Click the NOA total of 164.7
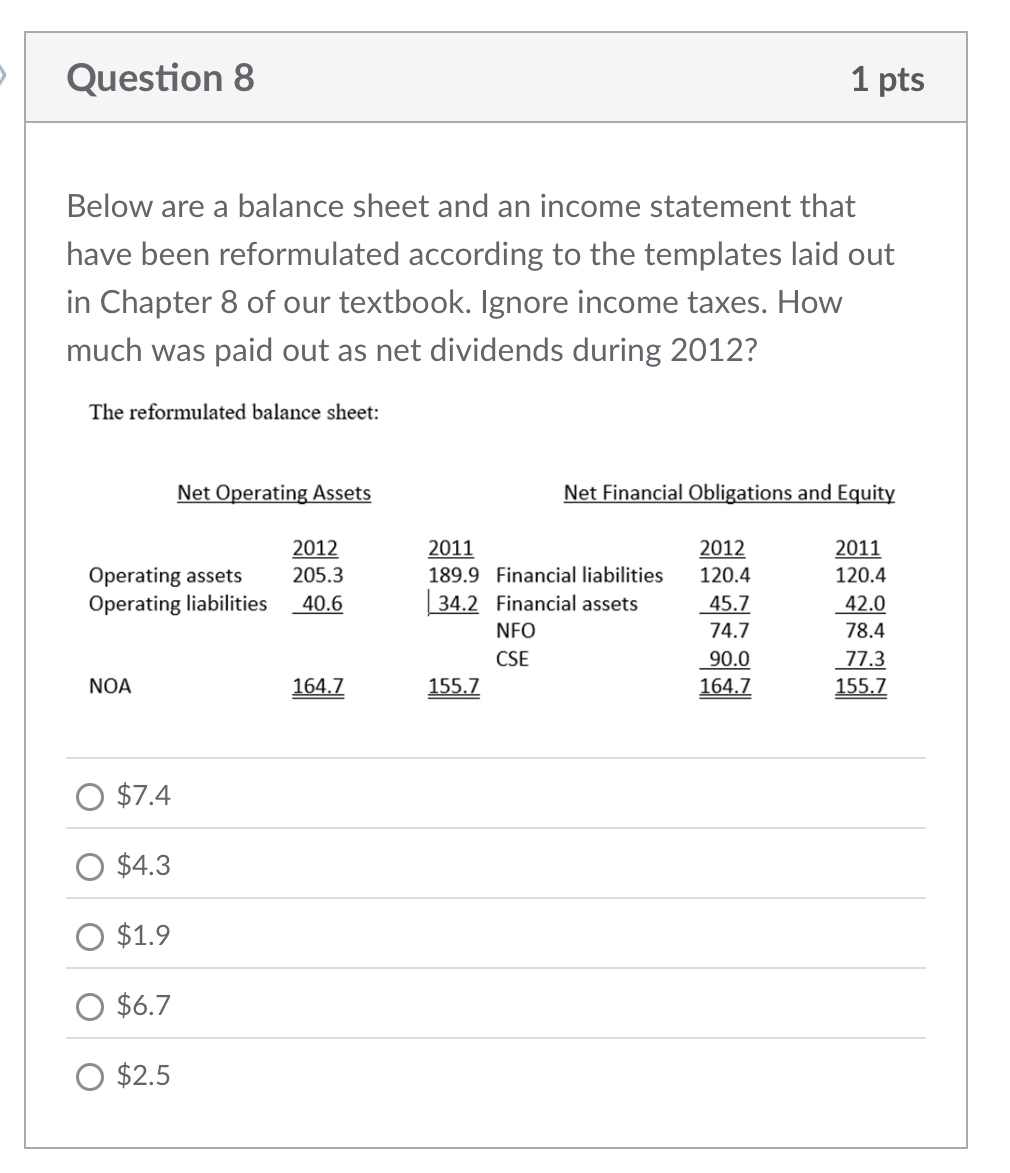 [318, 686]
